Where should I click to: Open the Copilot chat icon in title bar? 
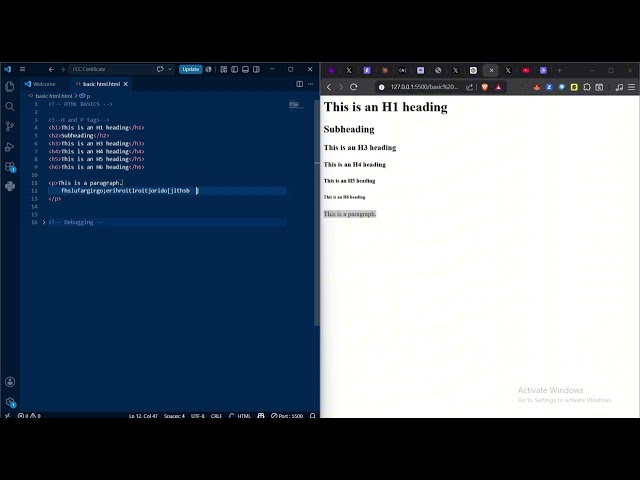160,69
